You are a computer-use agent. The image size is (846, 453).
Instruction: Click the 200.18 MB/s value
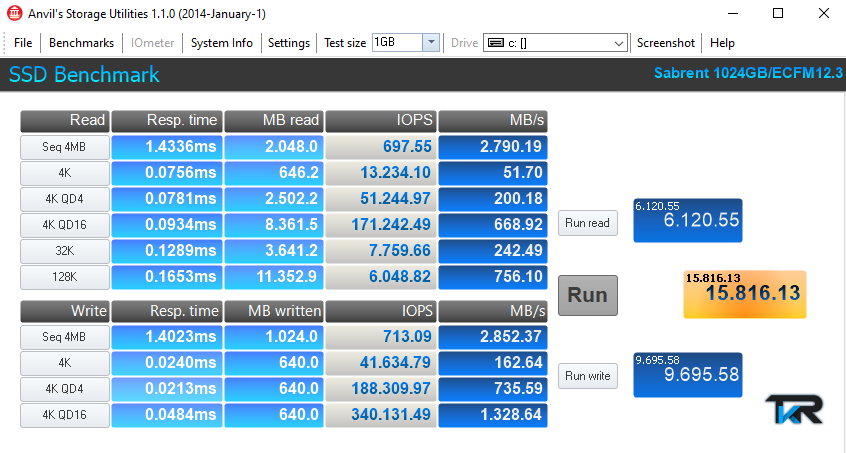[x=493, y=199]
